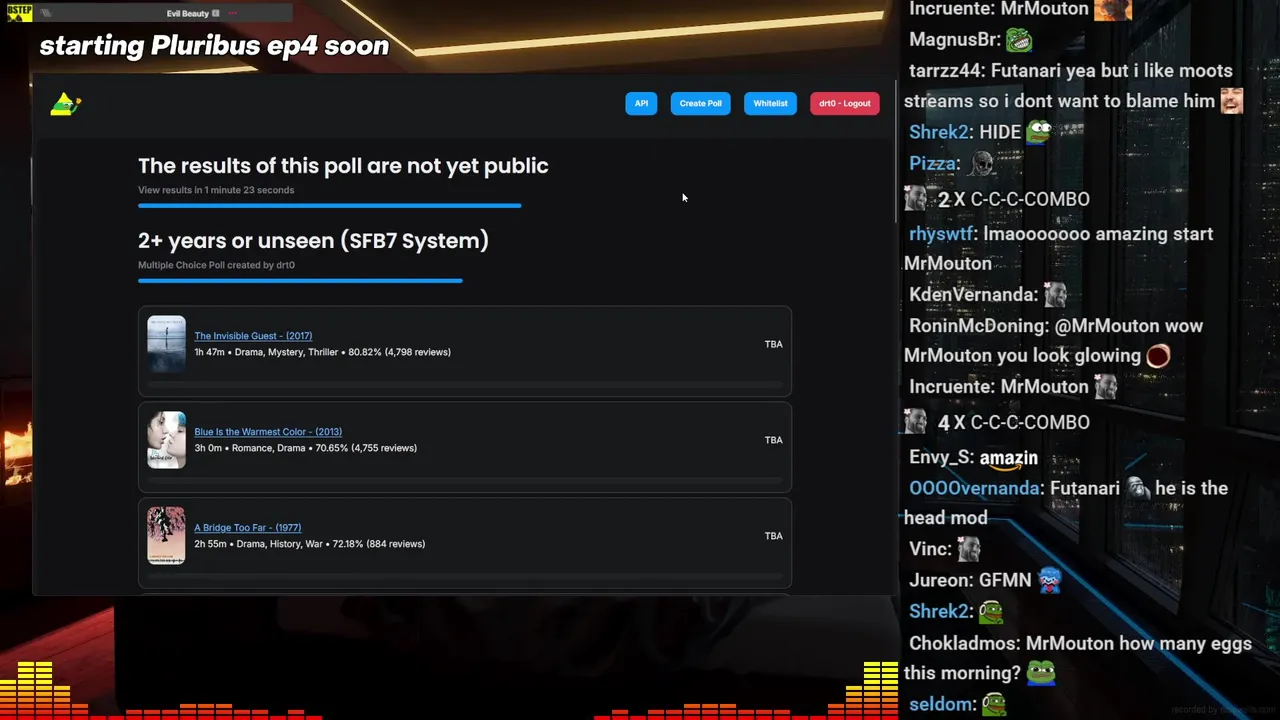This screenshot has height=720, width=1280.
Task: Click the TBA label for Blue Is the Warmest Color
Action: pyautogui.click(x=773, y=440)
